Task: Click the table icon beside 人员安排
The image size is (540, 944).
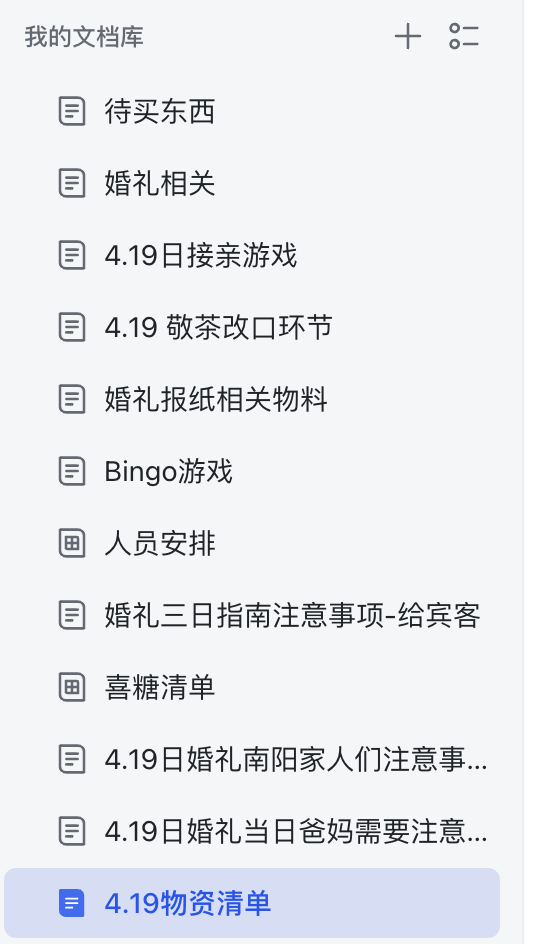Action: point(72,544)
